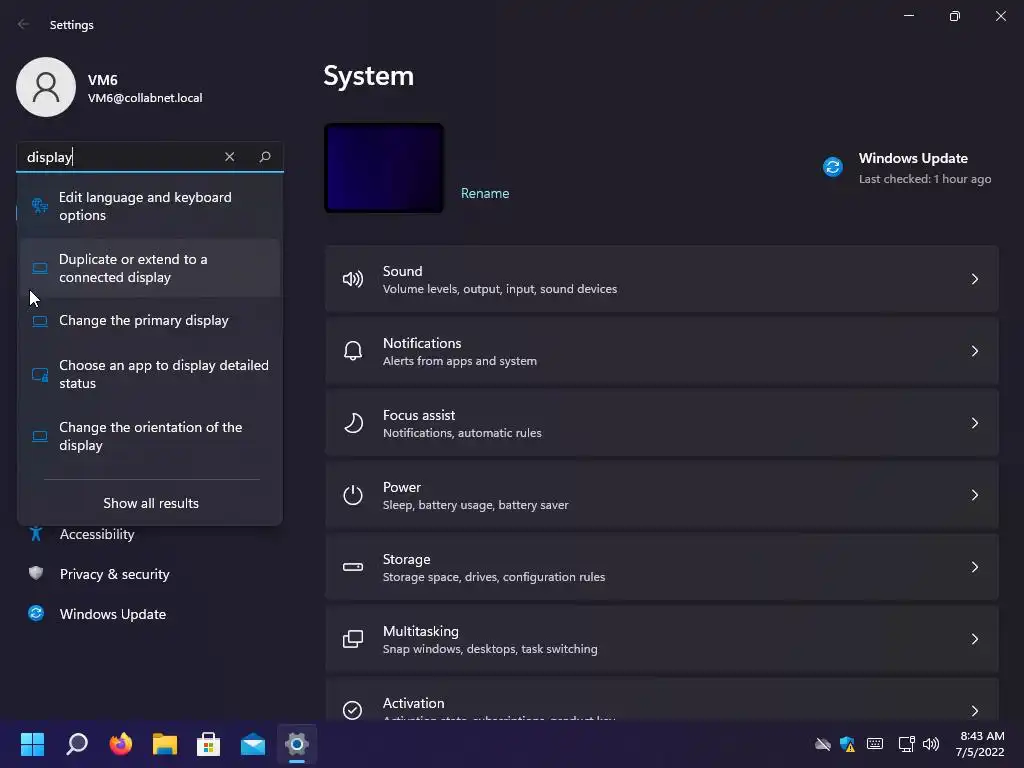The width and height of the screenshot is (1024, 768).
Task: Click the touch keyboard tray icon
Action: (875, 744)
